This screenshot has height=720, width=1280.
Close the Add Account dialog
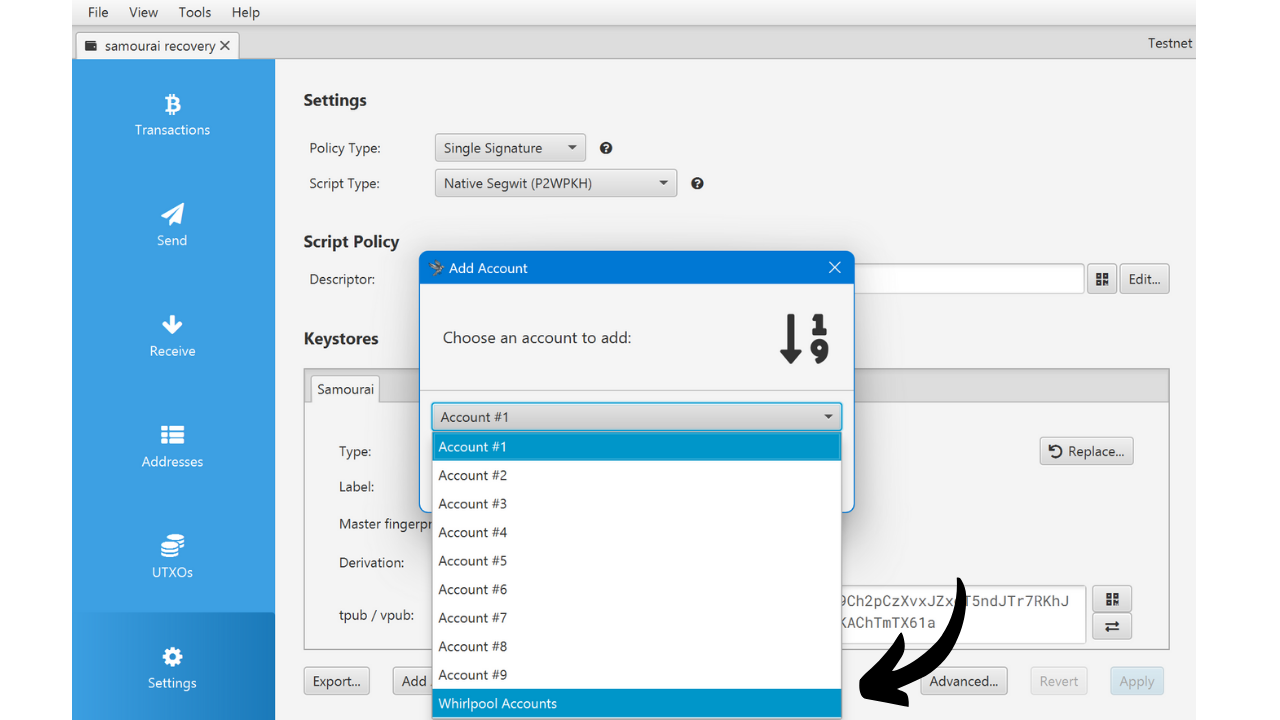point(835,268)
